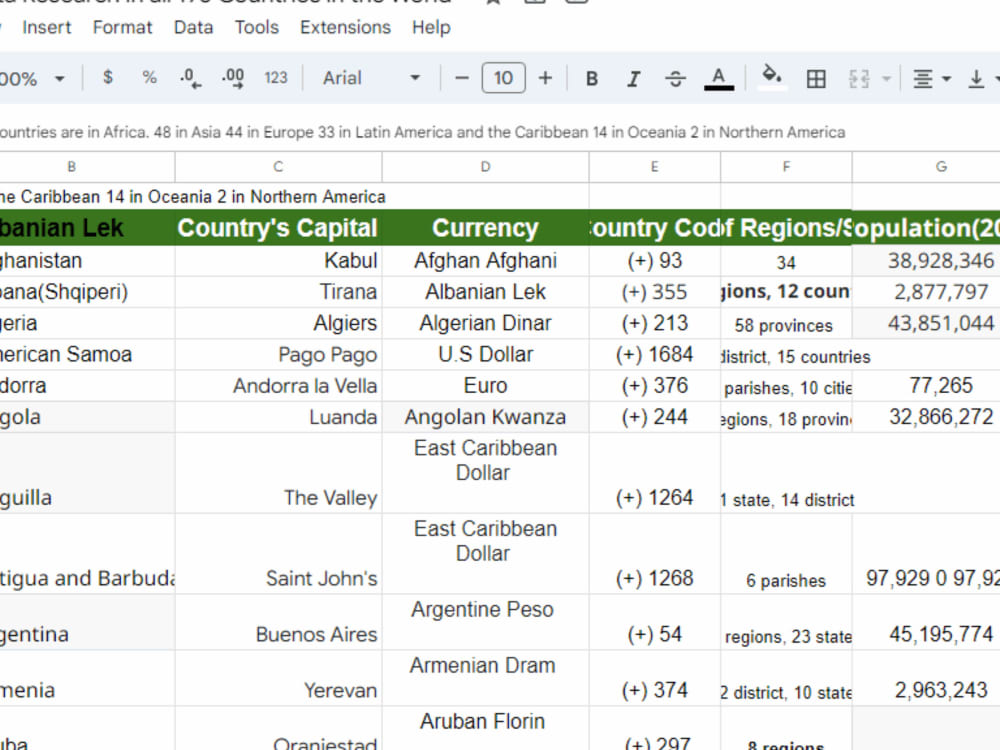
Task: Toggle text color with the A icon
Action: point(719,77)
